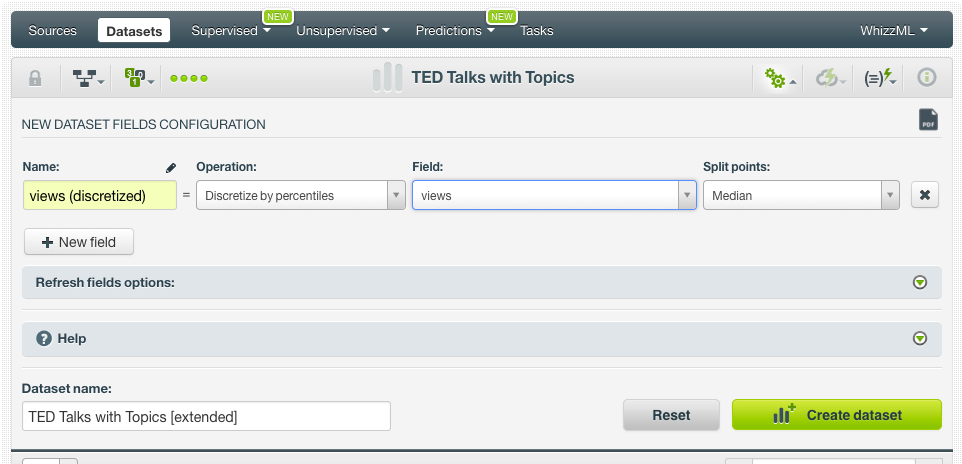
Task: Open the Operation dropdown Discretize by percentiles
Action: click(x=300, y=196)
